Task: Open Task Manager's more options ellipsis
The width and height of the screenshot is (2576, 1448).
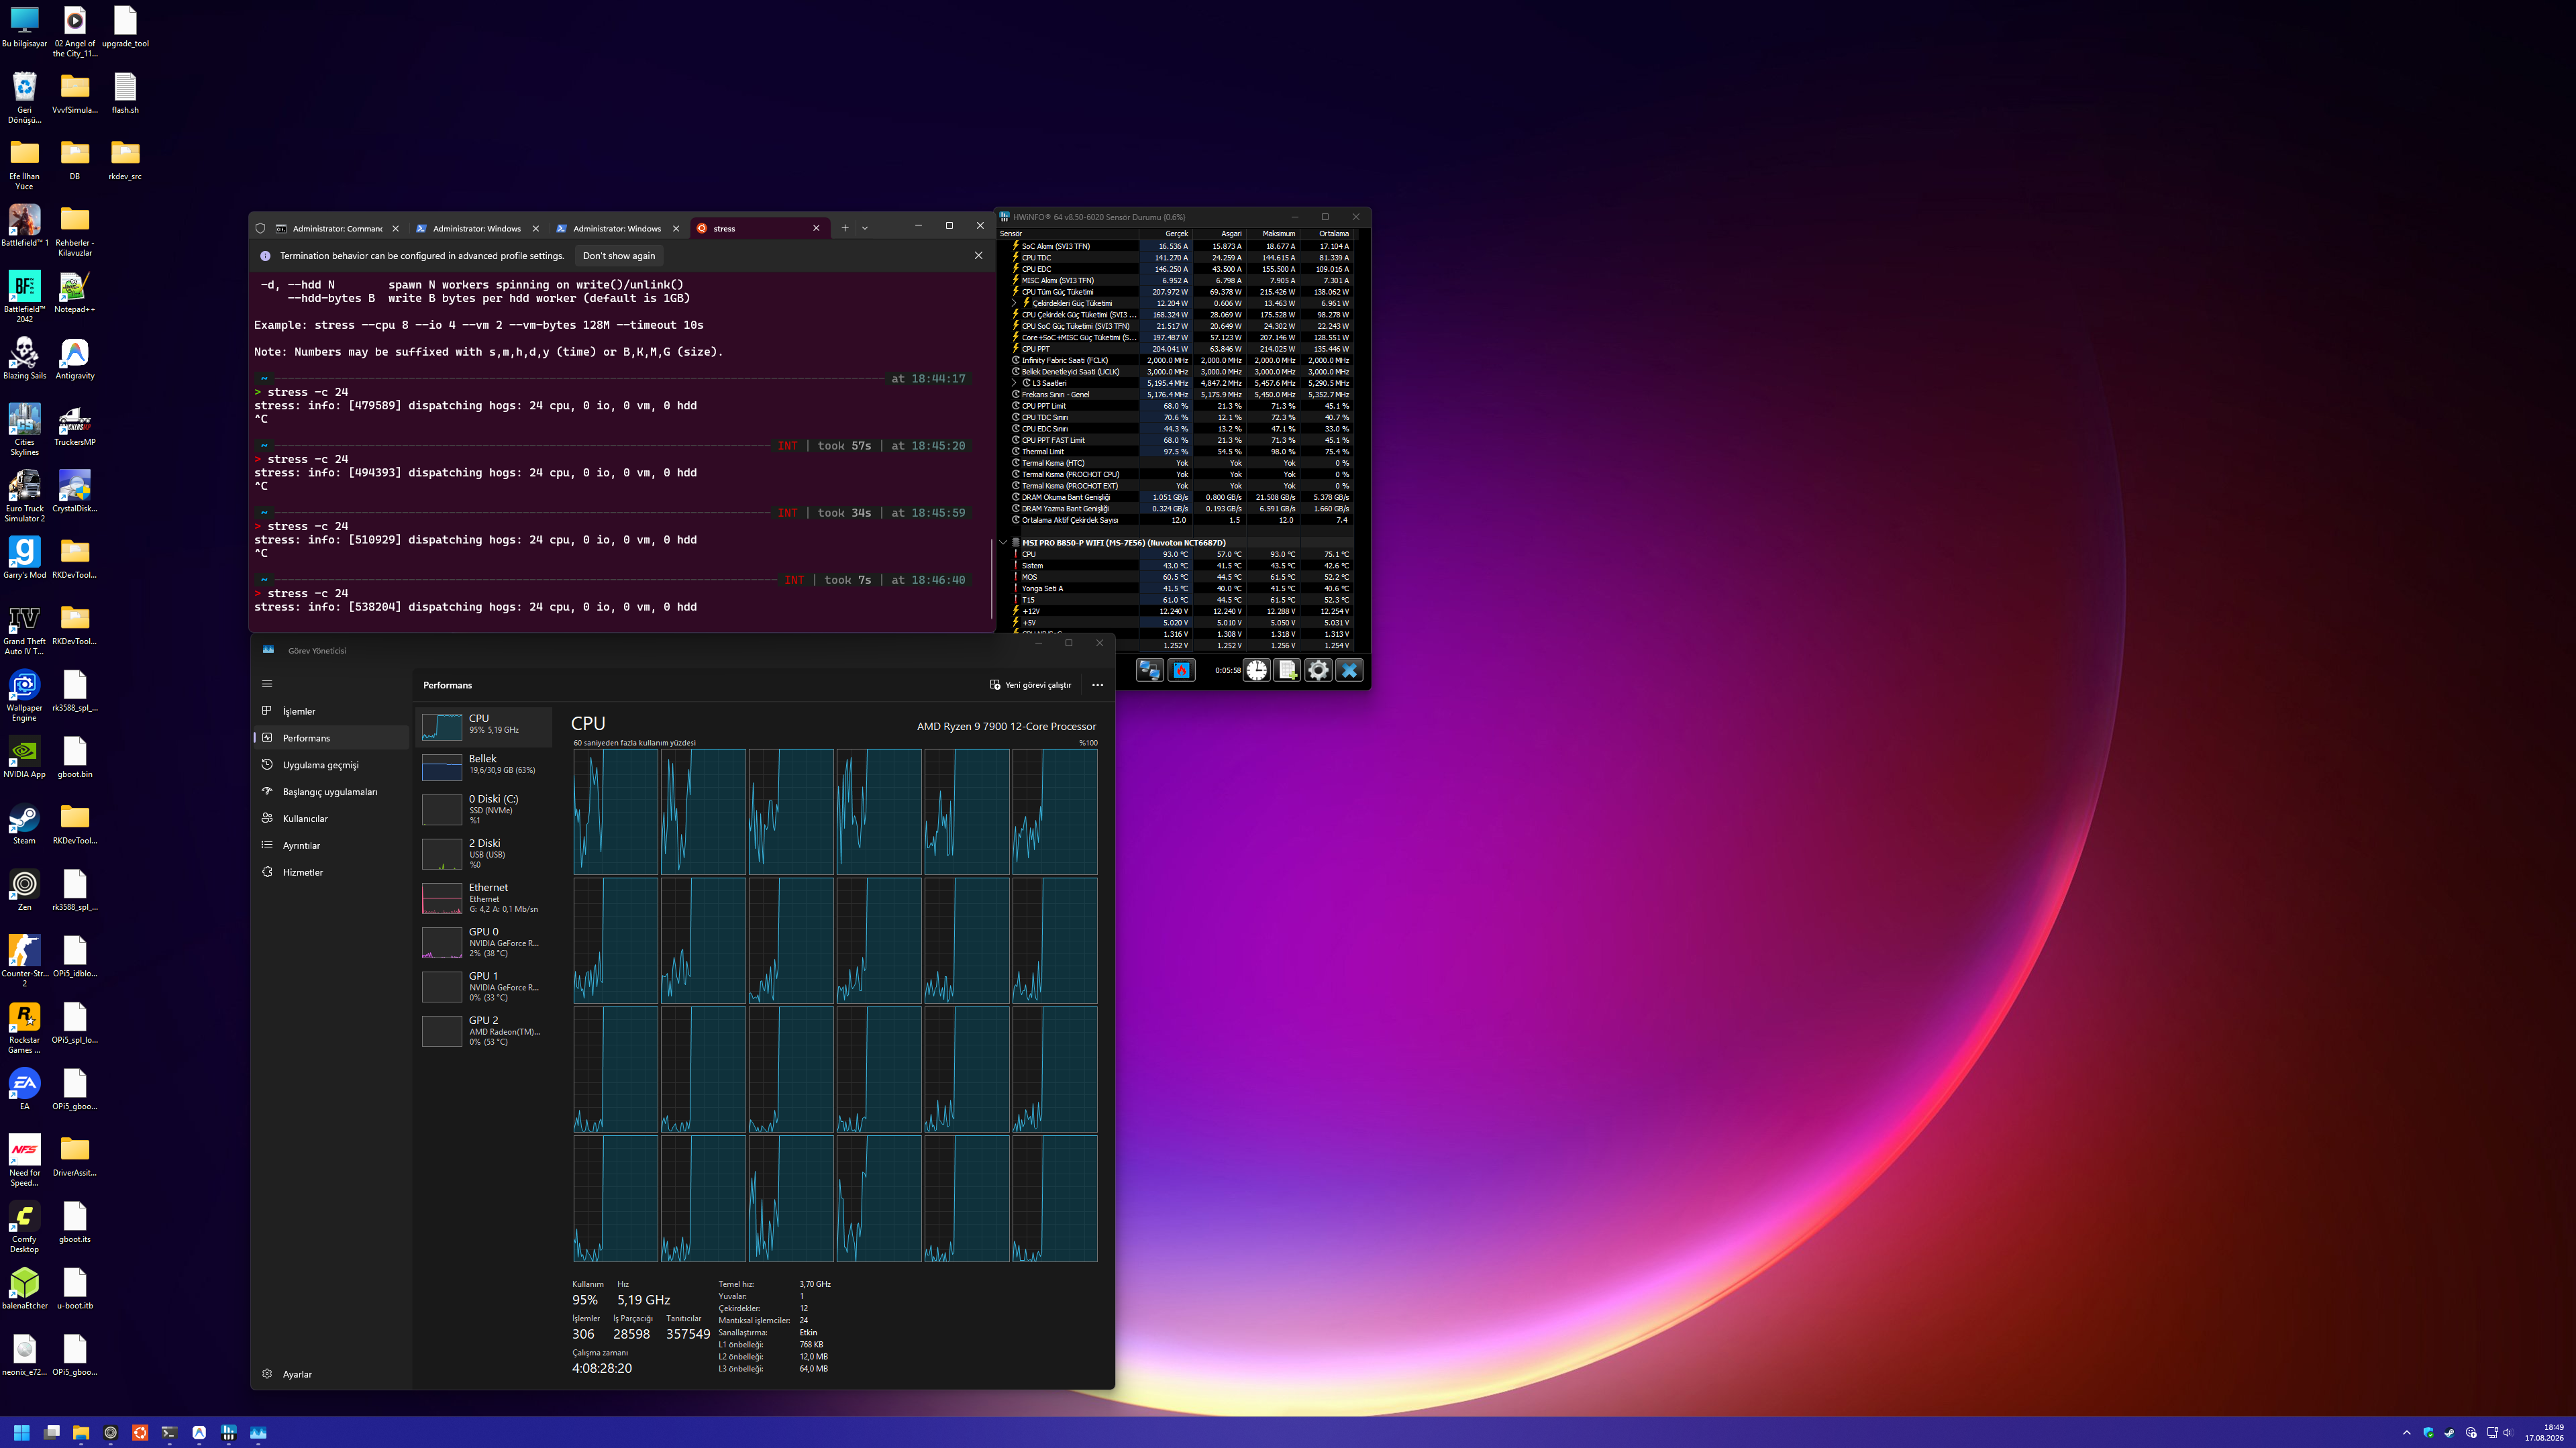Action: click(x=1097, y=685)
